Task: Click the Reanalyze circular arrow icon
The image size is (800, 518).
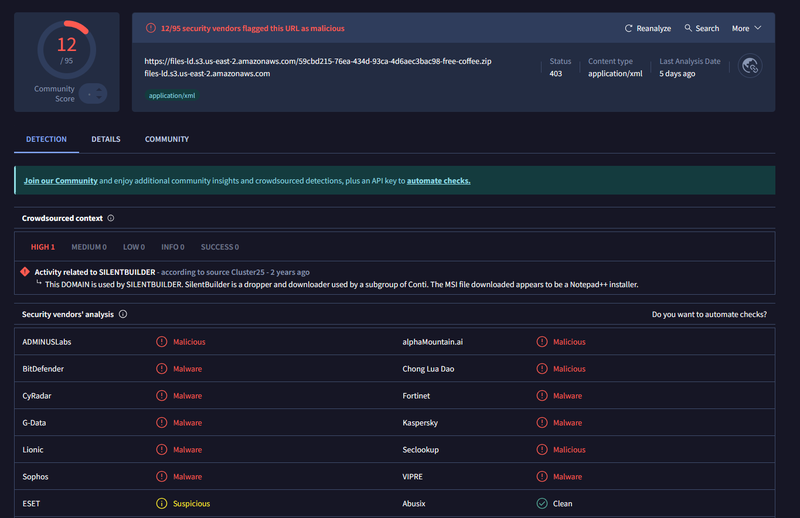Action: [x=629, y=29]
